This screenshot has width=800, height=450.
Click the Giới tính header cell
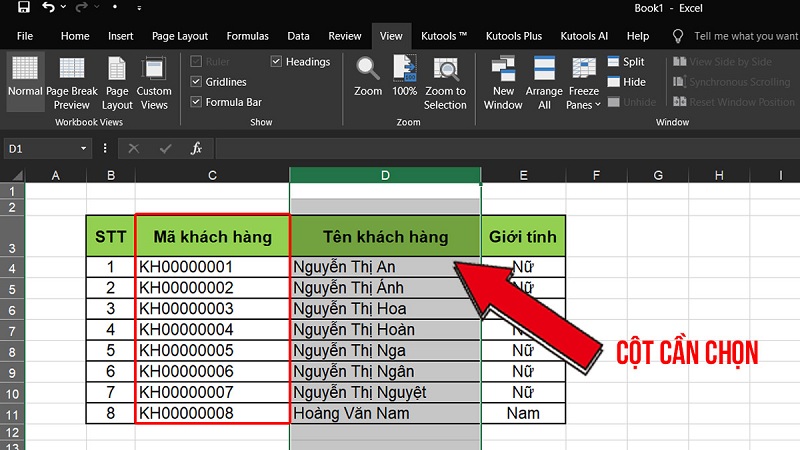click(x=523, y=237)
